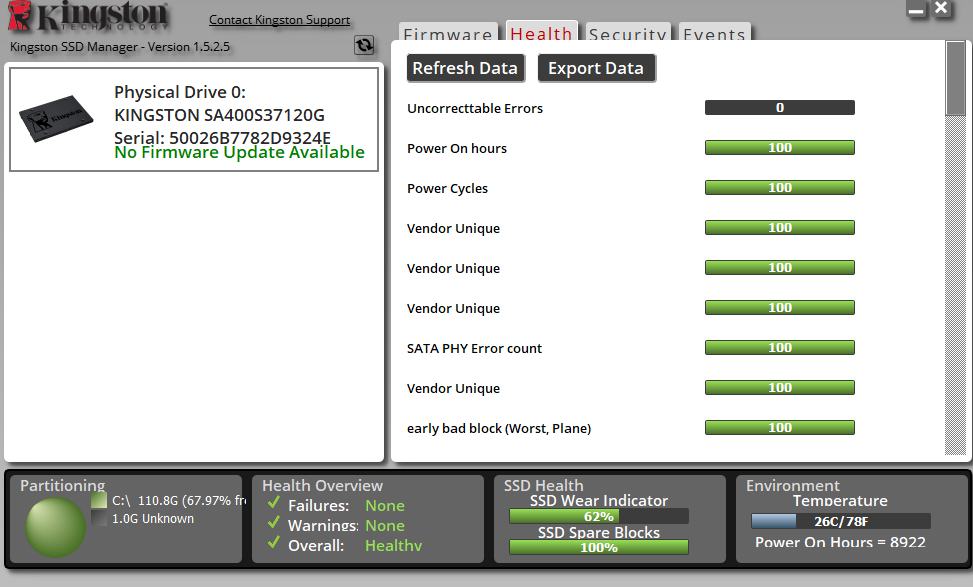Click the refresh drive list icon
This screenshot has height=587, width=973.
(x=364, y=45)
